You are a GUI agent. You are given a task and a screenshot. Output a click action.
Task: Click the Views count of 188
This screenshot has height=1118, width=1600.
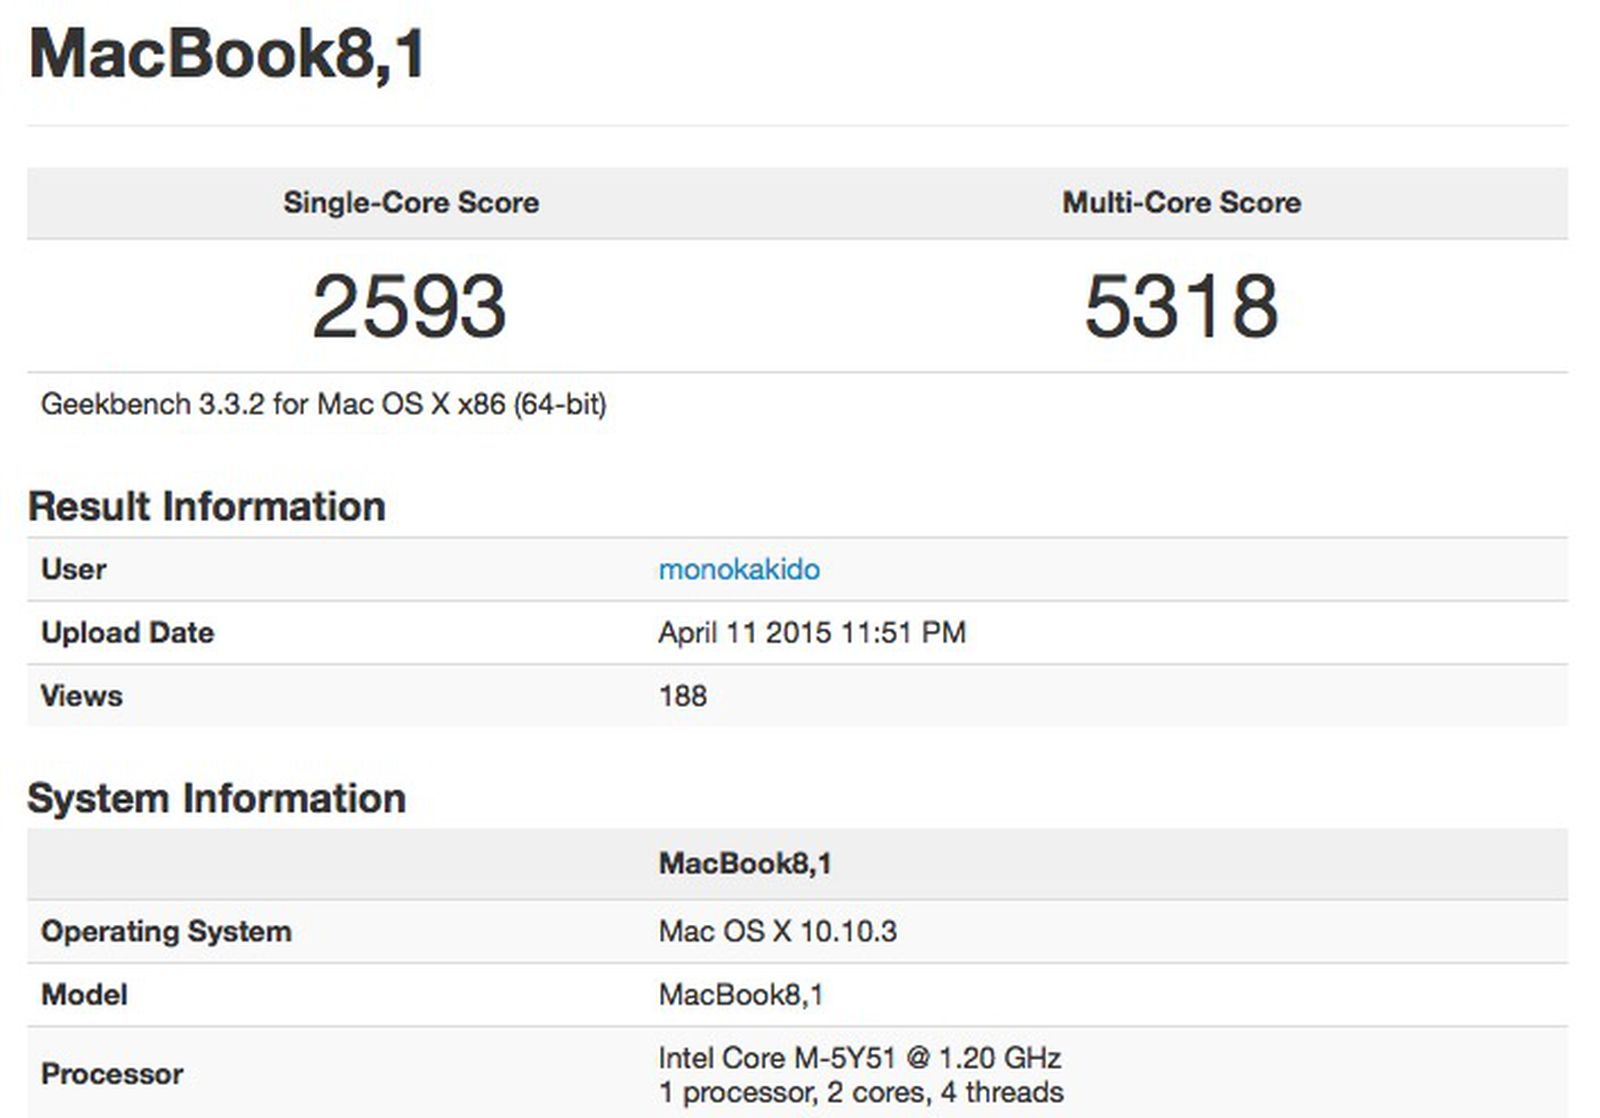point(682,695)
